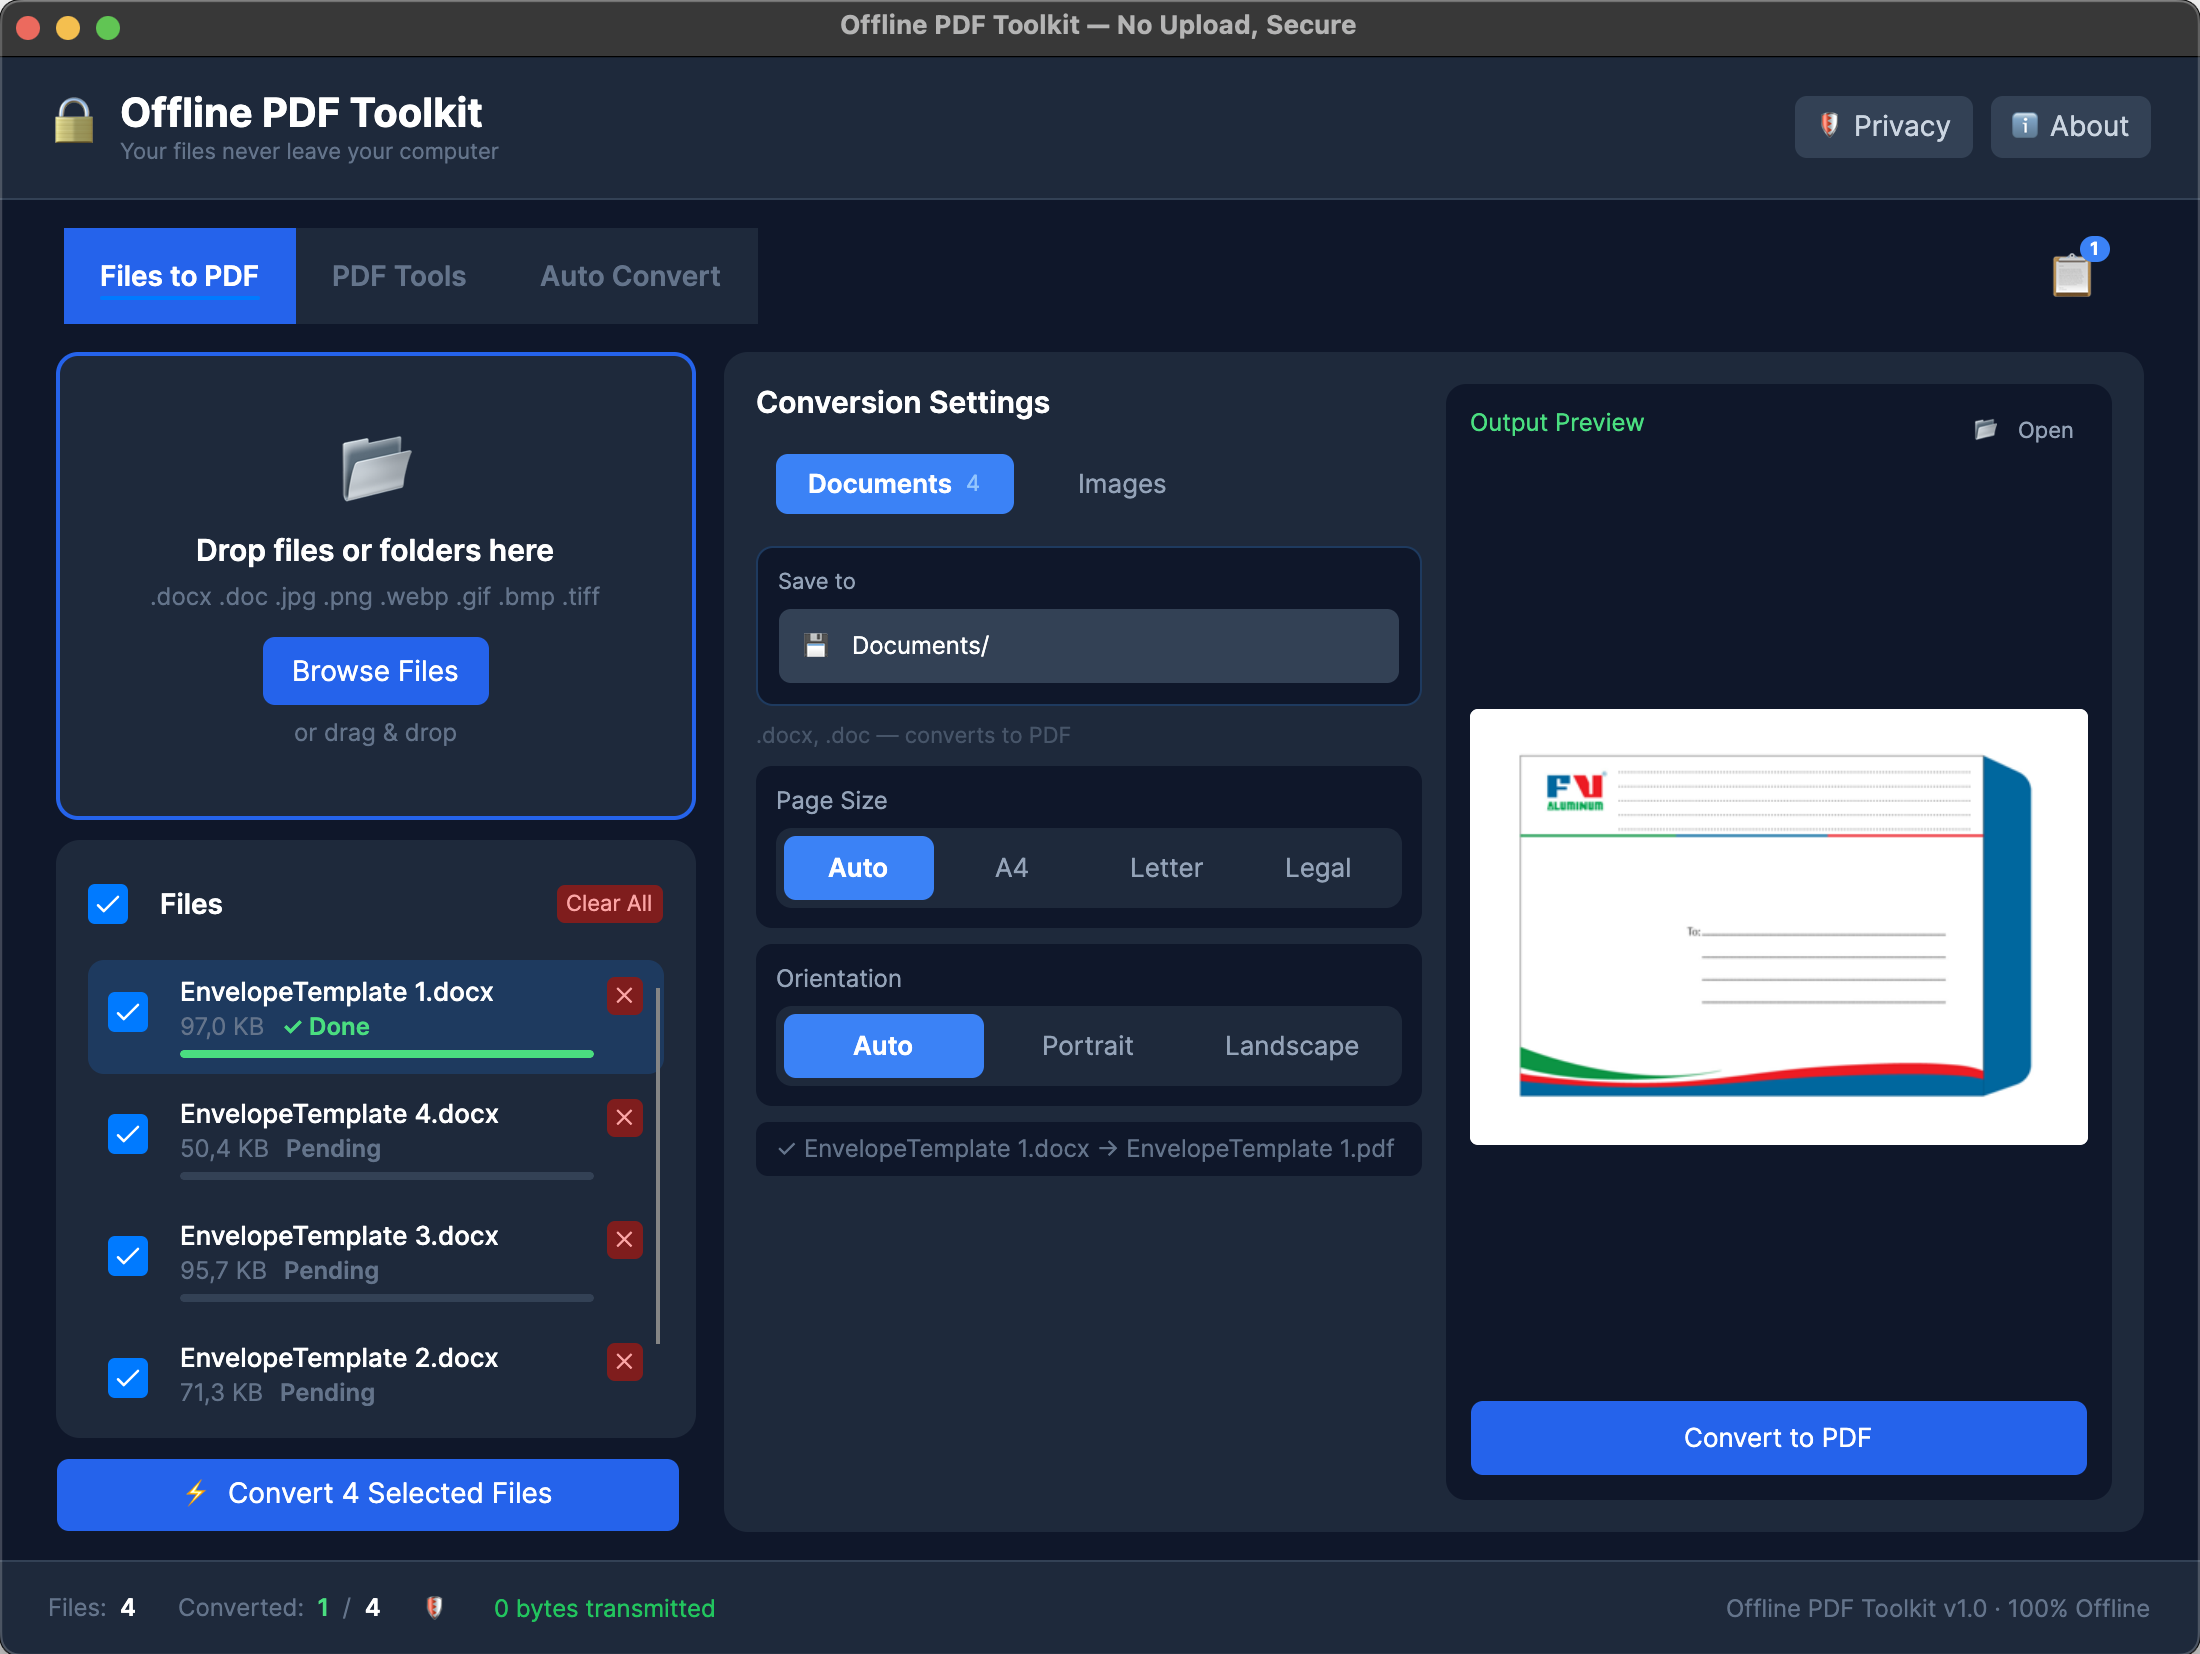Viewport: 2200px width, 1654px height.
Task: Remove EnvelopeTemplate 4.docx with red X
Action: click(625, 1117)
